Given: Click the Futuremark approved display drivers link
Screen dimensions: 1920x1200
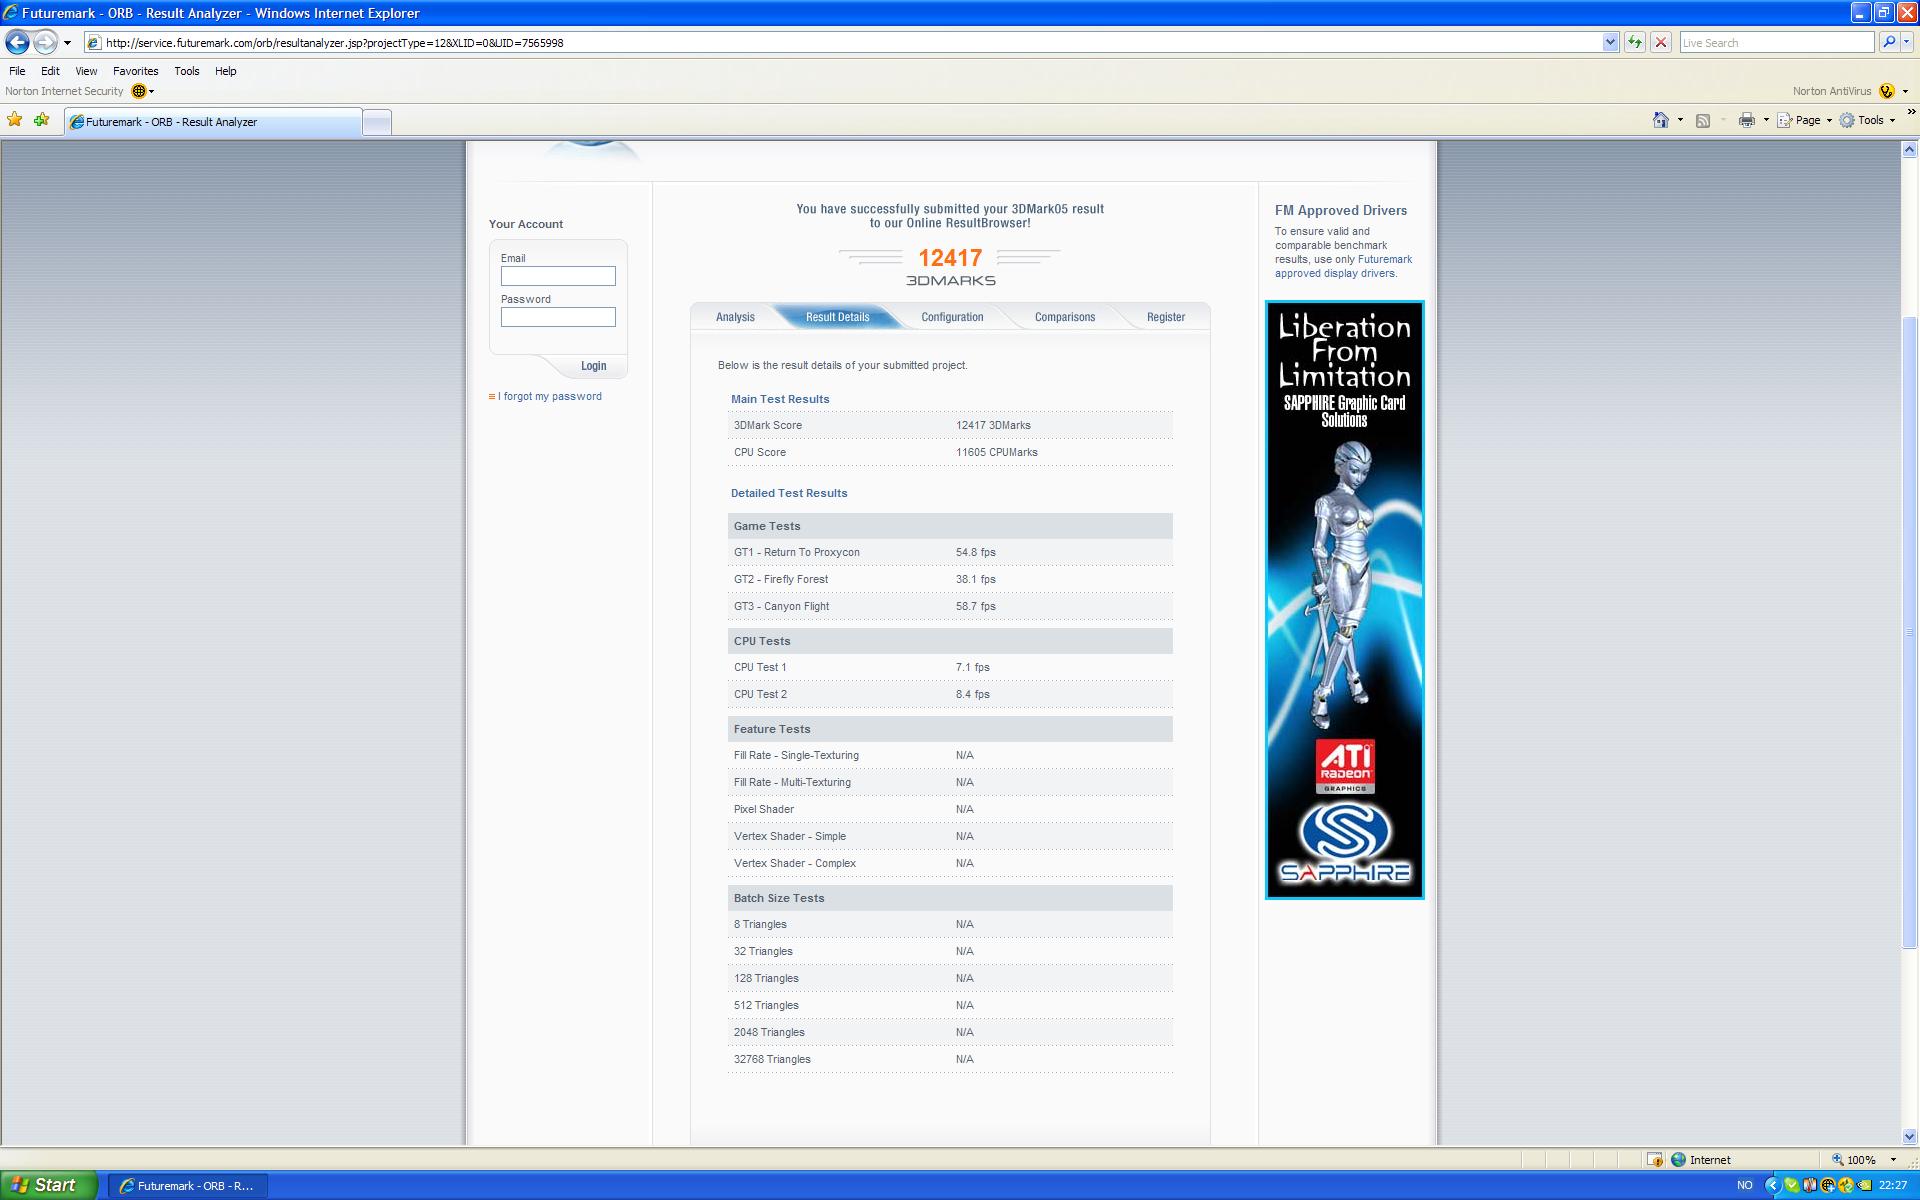Looking at the screenshot, I should pyautogui.click(x=1343, y=266).
